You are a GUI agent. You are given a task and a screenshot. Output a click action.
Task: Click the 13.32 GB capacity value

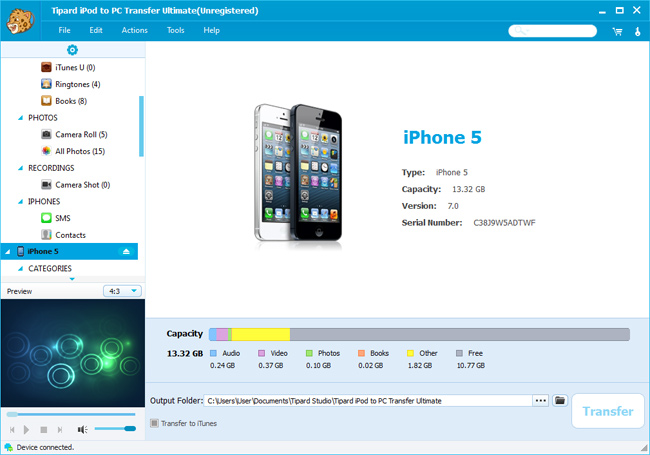click(x=468, y=189)
